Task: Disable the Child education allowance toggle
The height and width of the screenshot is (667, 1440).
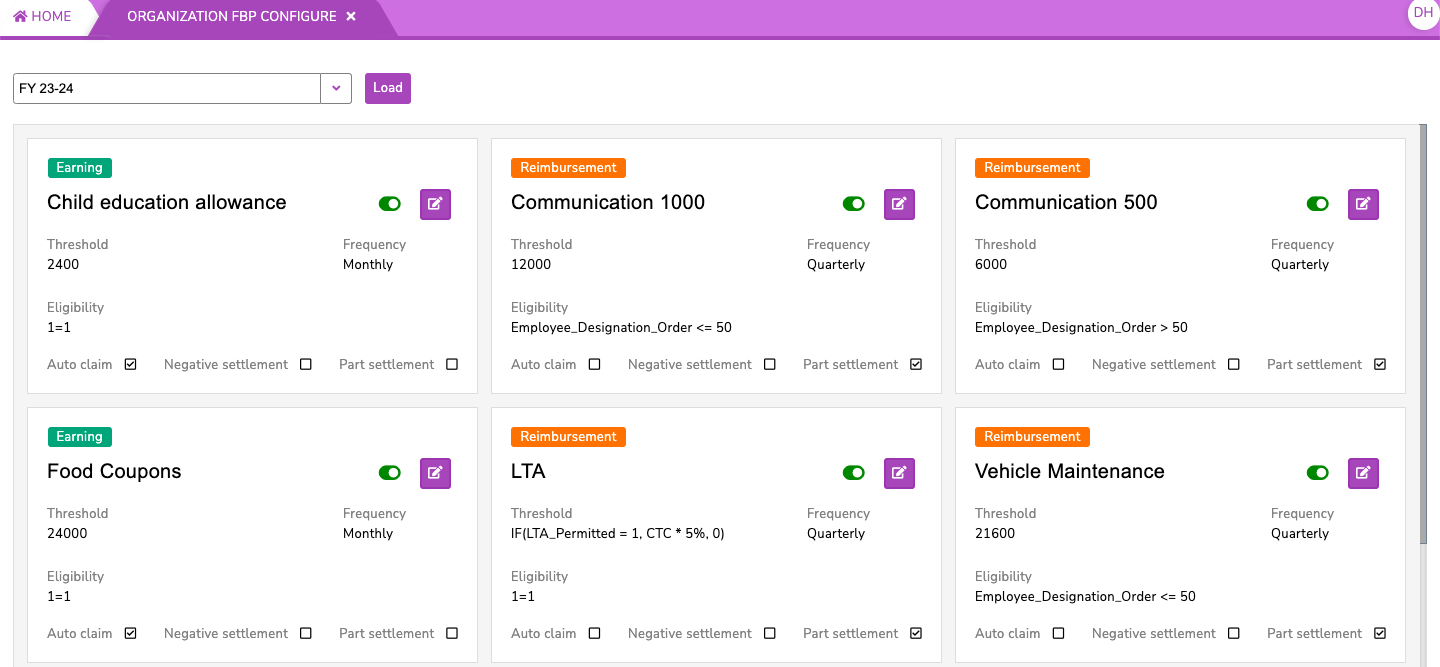Action: (390, 204)
